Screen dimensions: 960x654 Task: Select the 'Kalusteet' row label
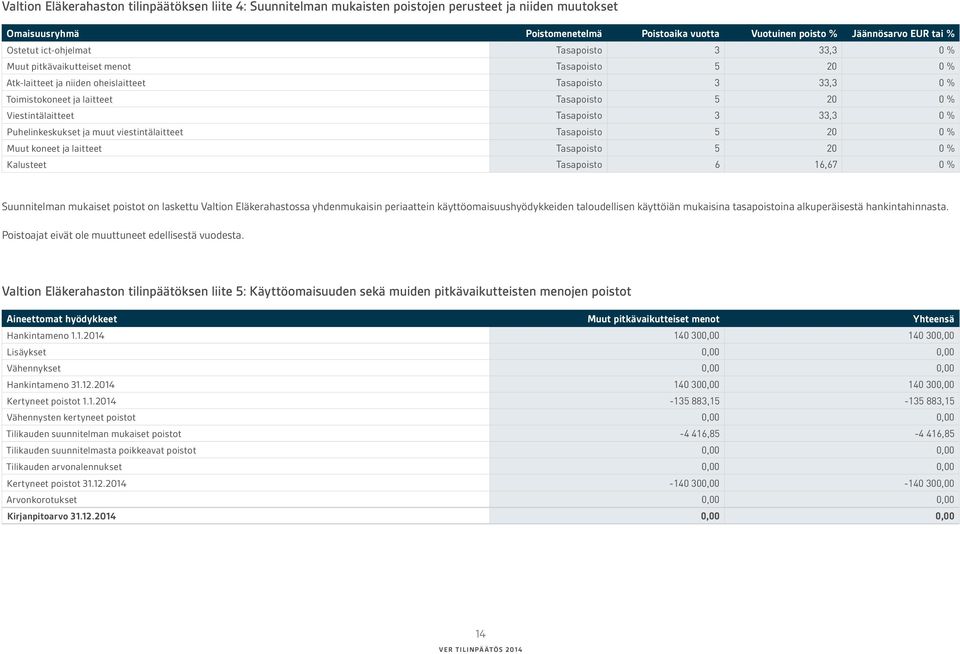pyautogui.click(x=26, y=165)
